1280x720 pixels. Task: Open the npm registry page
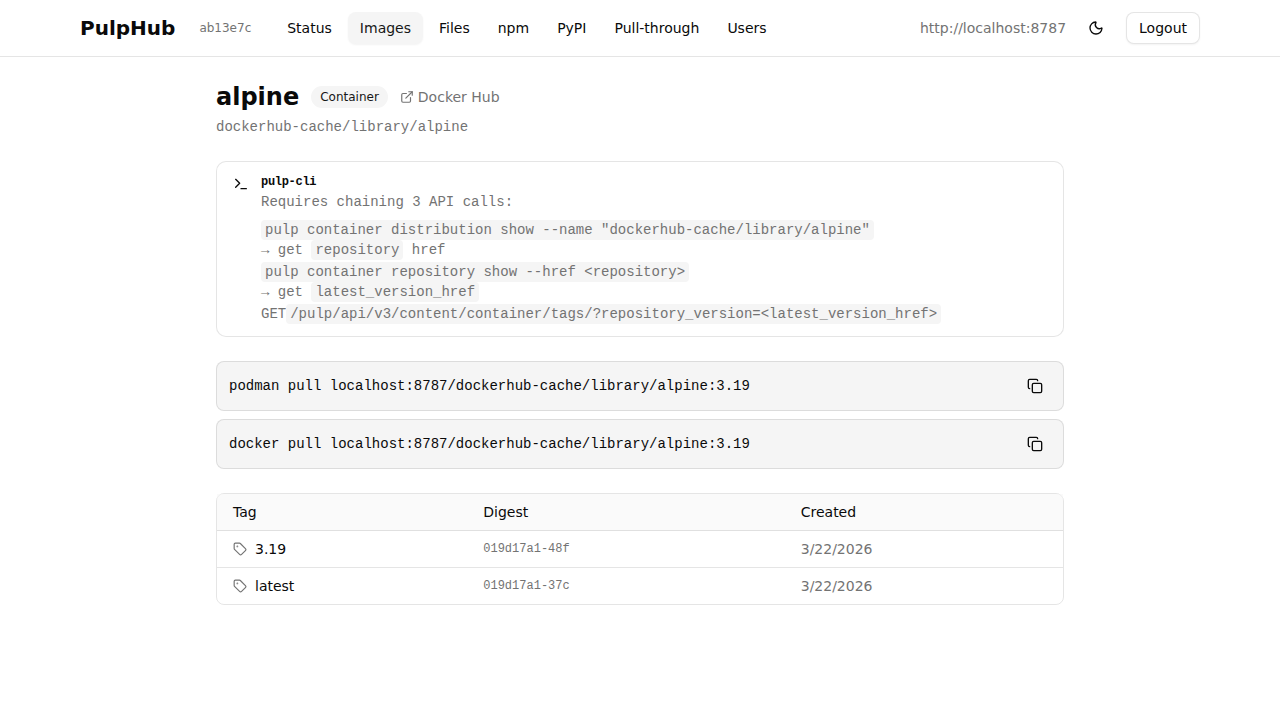click(513, 28)
